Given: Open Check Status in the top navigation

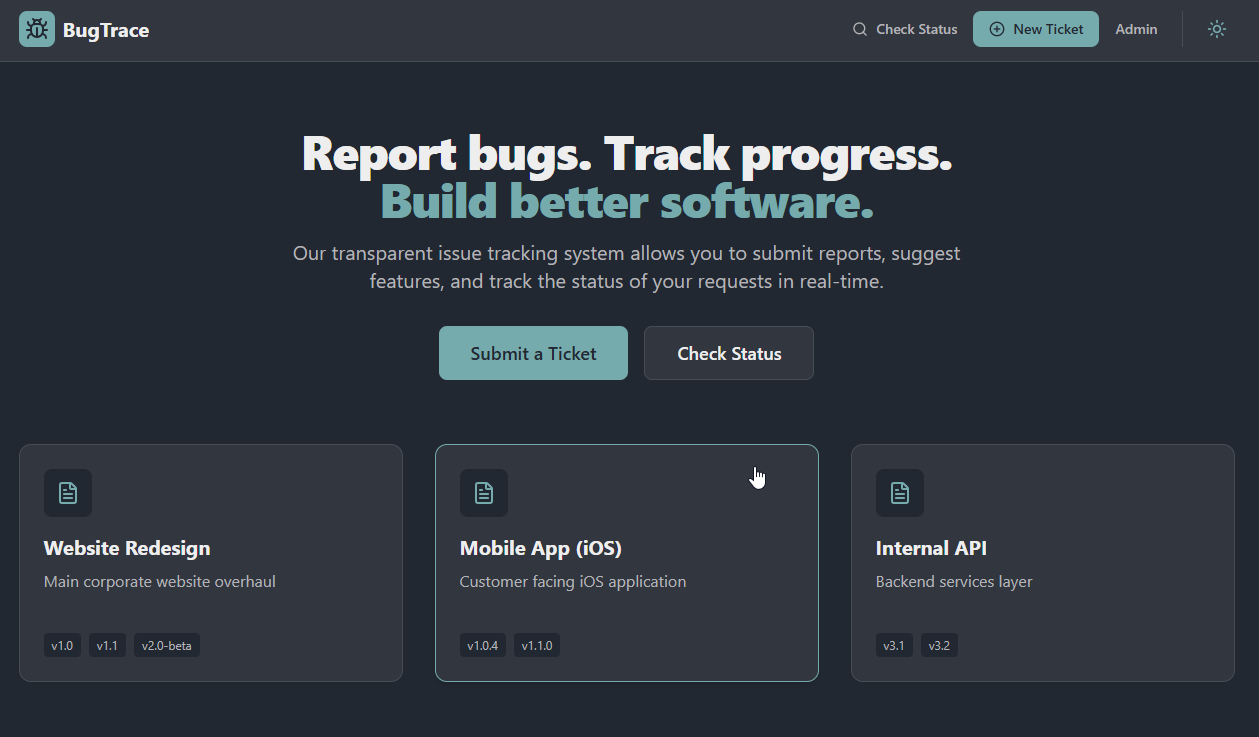Looking at the screenshot, I should 905,29.
